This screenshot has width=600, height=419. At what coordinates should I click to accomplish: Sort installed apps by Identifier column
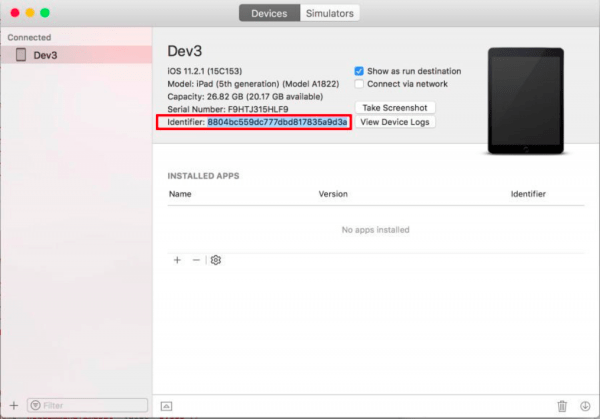[x=528, y=194]
